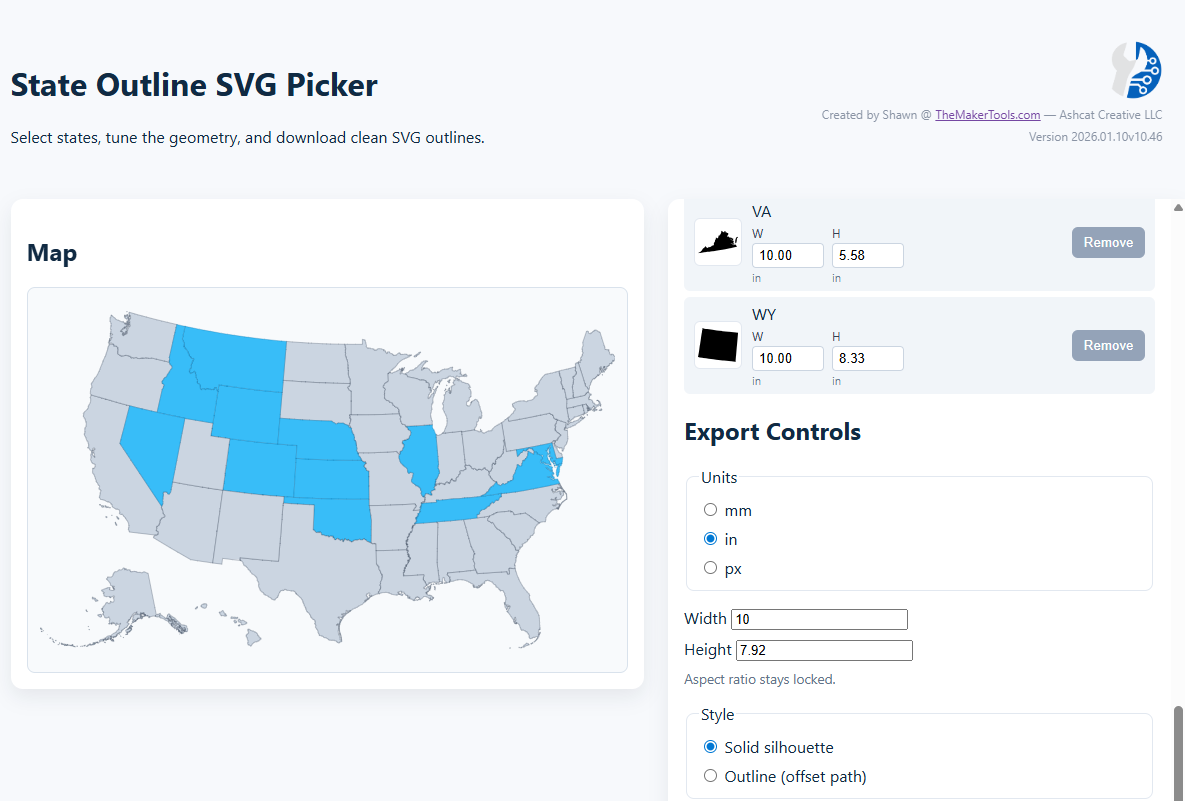The height and width of the screenshot is (801, 1185).
Task: Enable Outline (offset path) style
Action: tap(710, 775)
